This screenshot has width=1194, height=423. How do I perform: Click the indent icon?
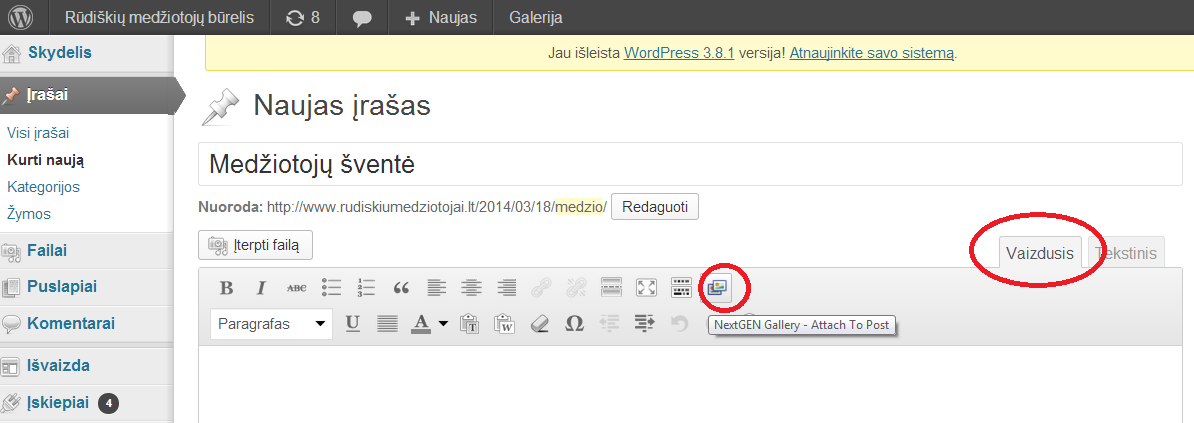[644, 324]
